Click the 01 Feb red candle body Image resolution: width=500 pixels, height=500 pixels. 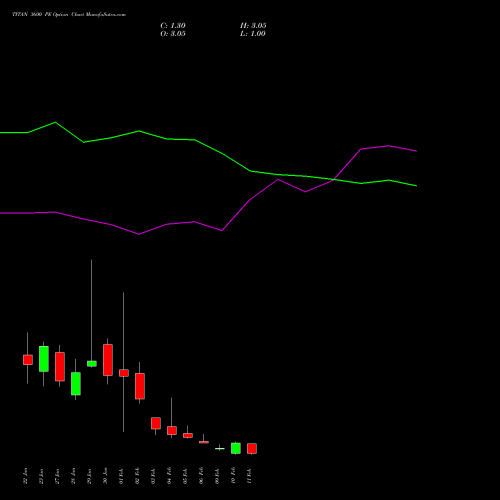click(x=124, y=373)
